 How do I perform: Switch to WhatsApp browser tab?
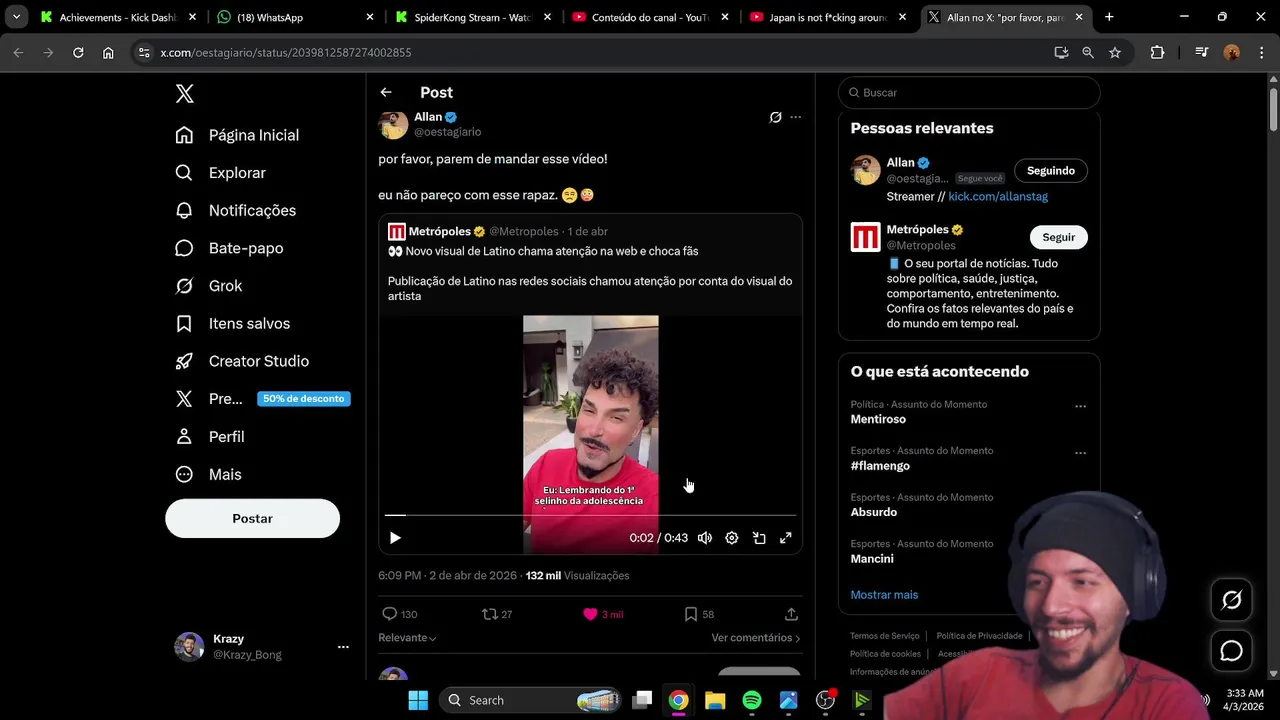[296, 17]
